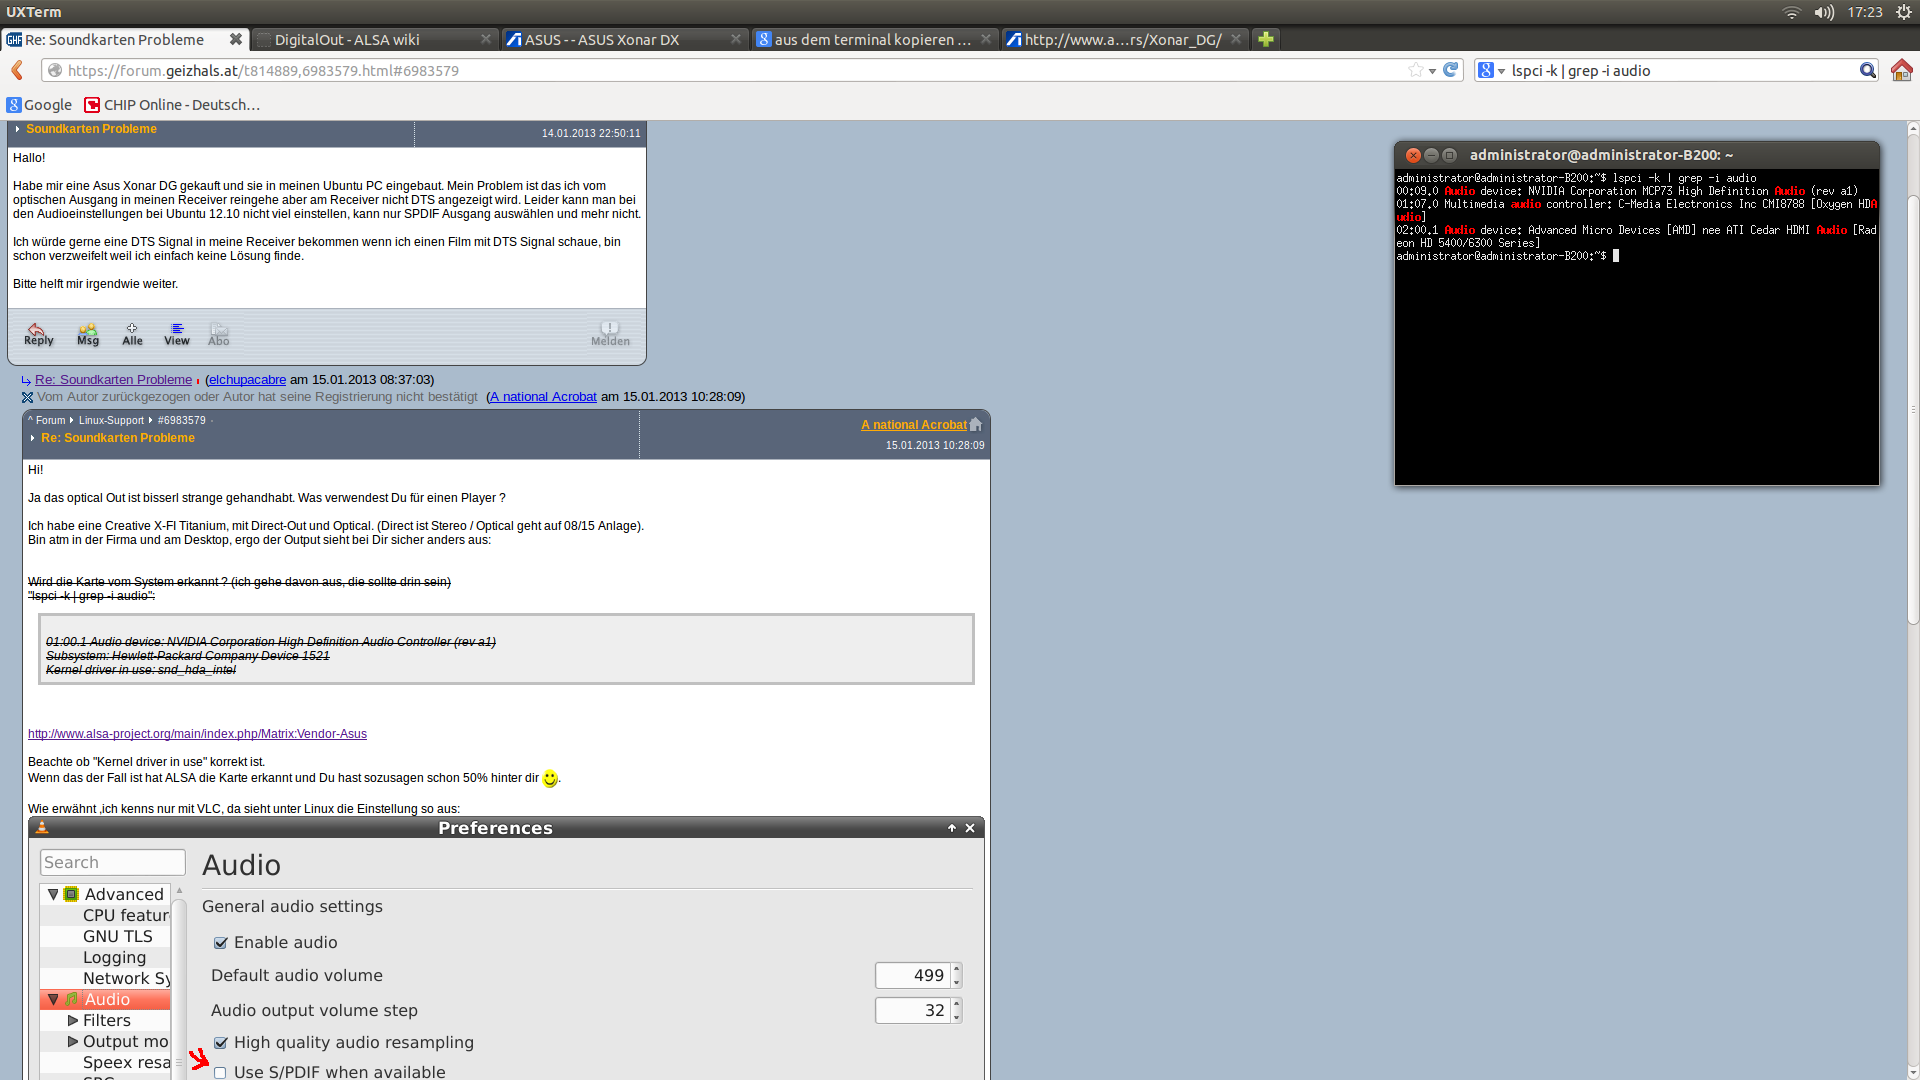
Task: Click the VLC cone icon in Preferences title
Action: [x=41, y=827]
